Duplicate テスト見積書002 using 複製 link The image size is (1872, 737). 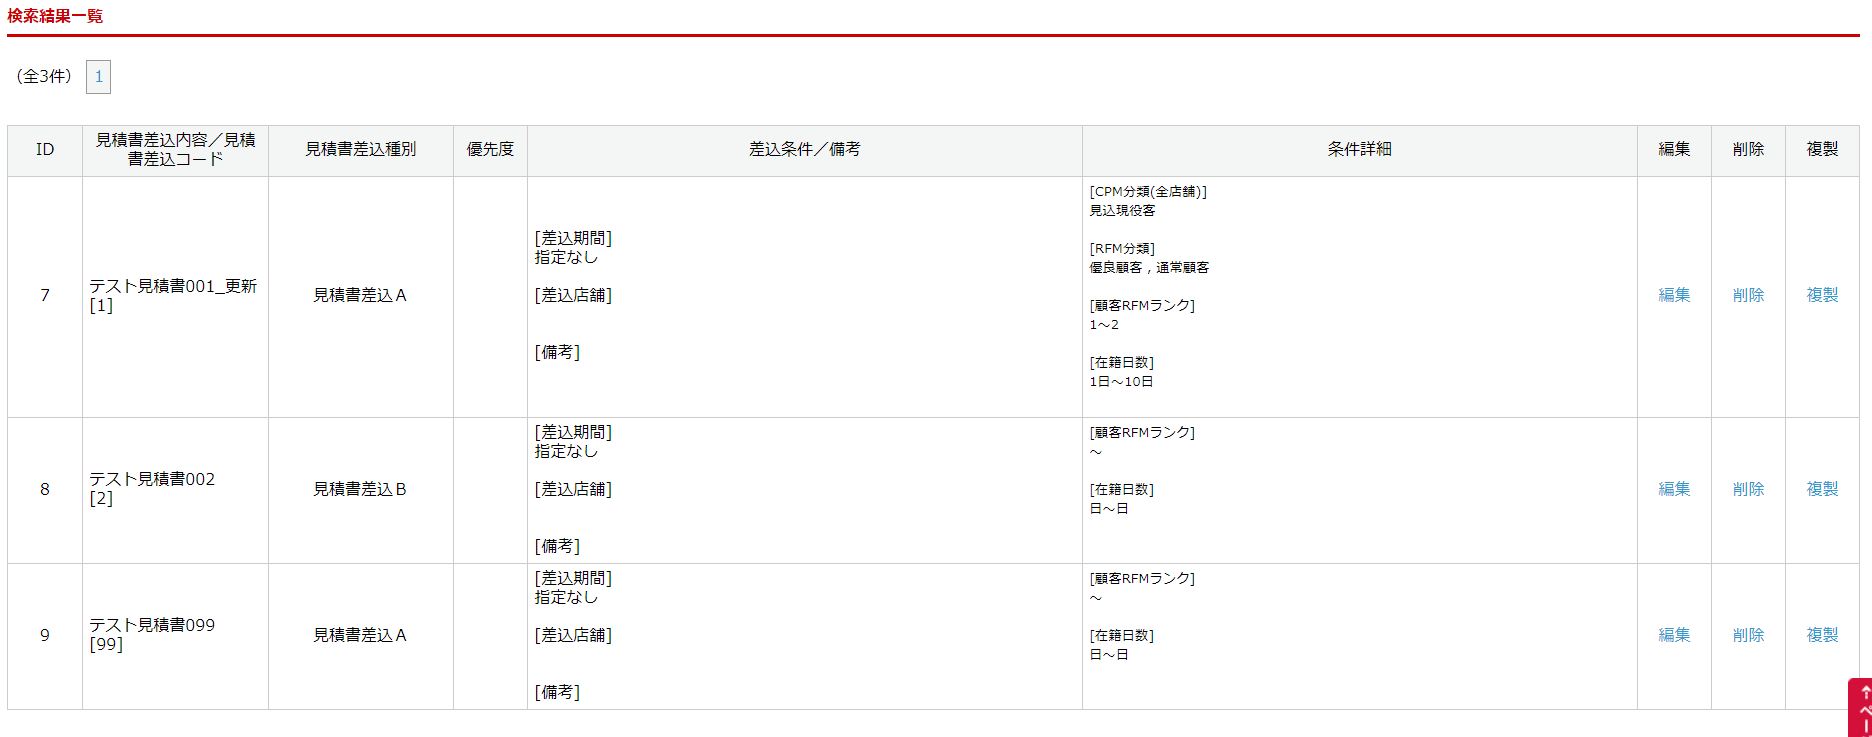click(x=1822, y=489)
